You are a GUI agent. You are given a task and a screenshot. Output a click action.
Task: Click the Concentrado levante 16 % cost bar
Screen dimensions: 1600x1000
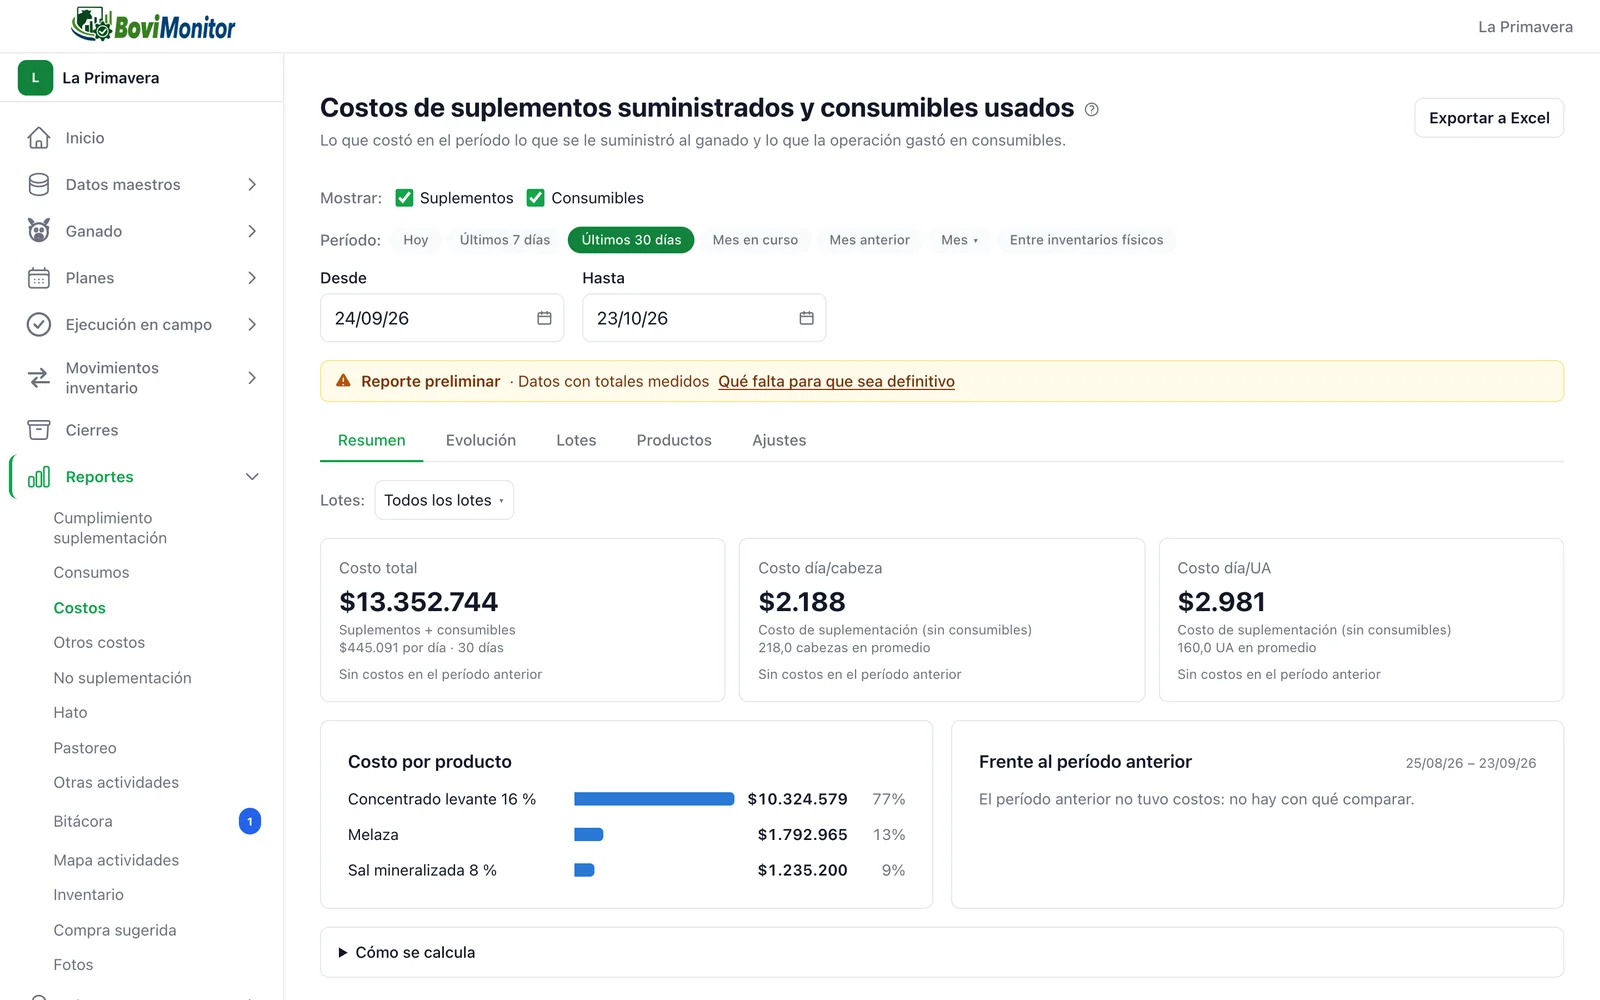point(654,799)
